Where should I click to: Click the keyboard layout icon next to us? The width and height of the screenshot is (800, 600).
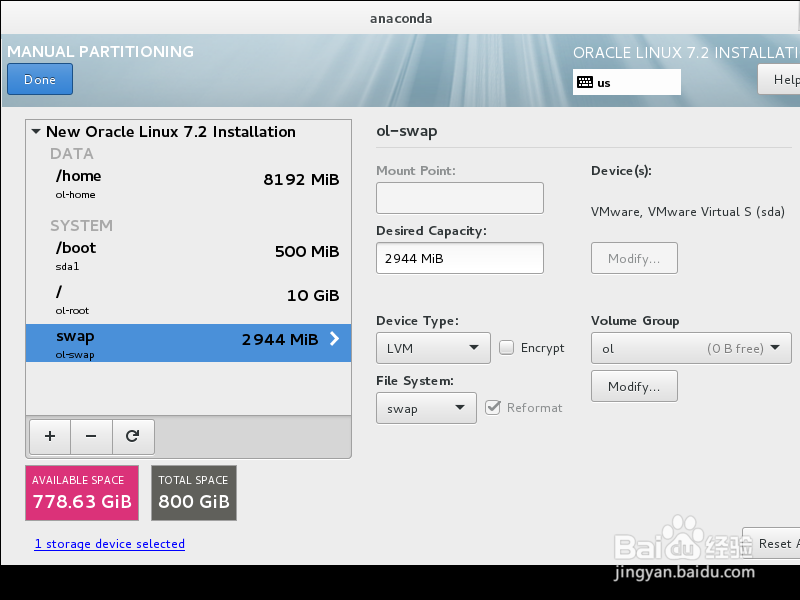(x=585, y=82)
